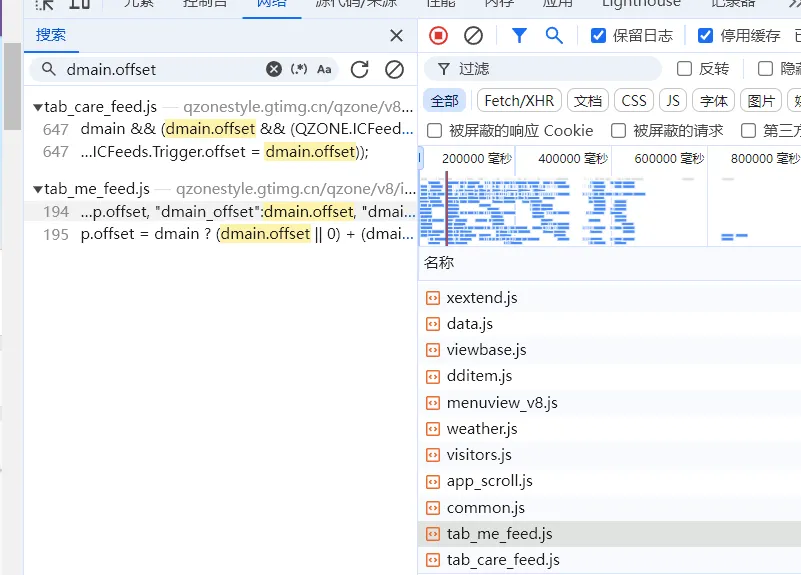Collapse tab_me_feed.js search results
The width and height of the screenshot is (801, 575).
pyautogui.click(x=37, y=189)
